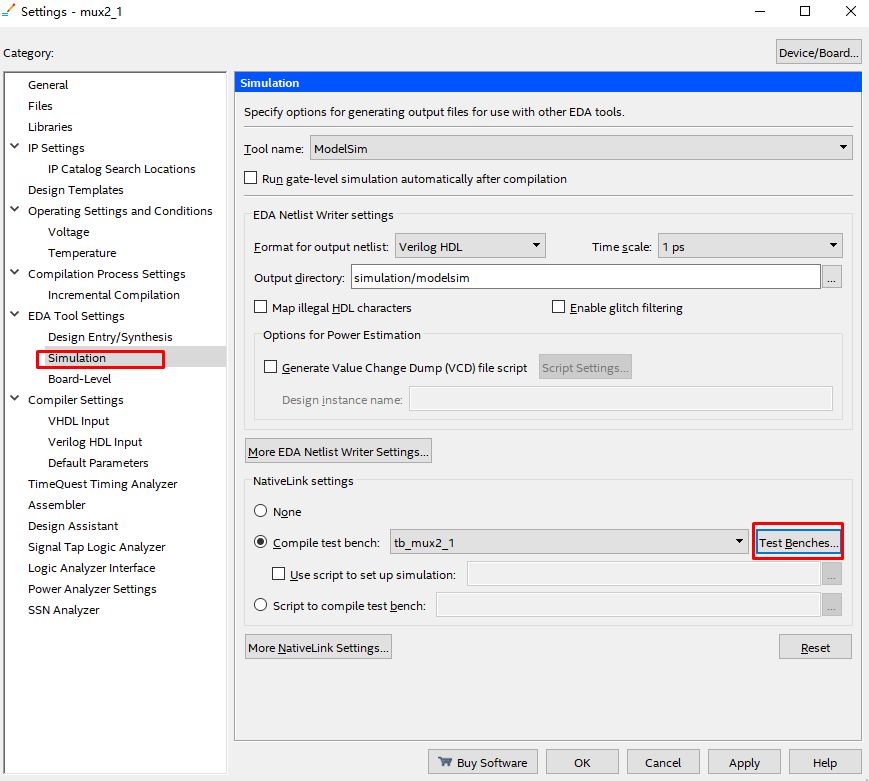Select the Voltage category
The image size is (869, 781).
coord(69,232)
